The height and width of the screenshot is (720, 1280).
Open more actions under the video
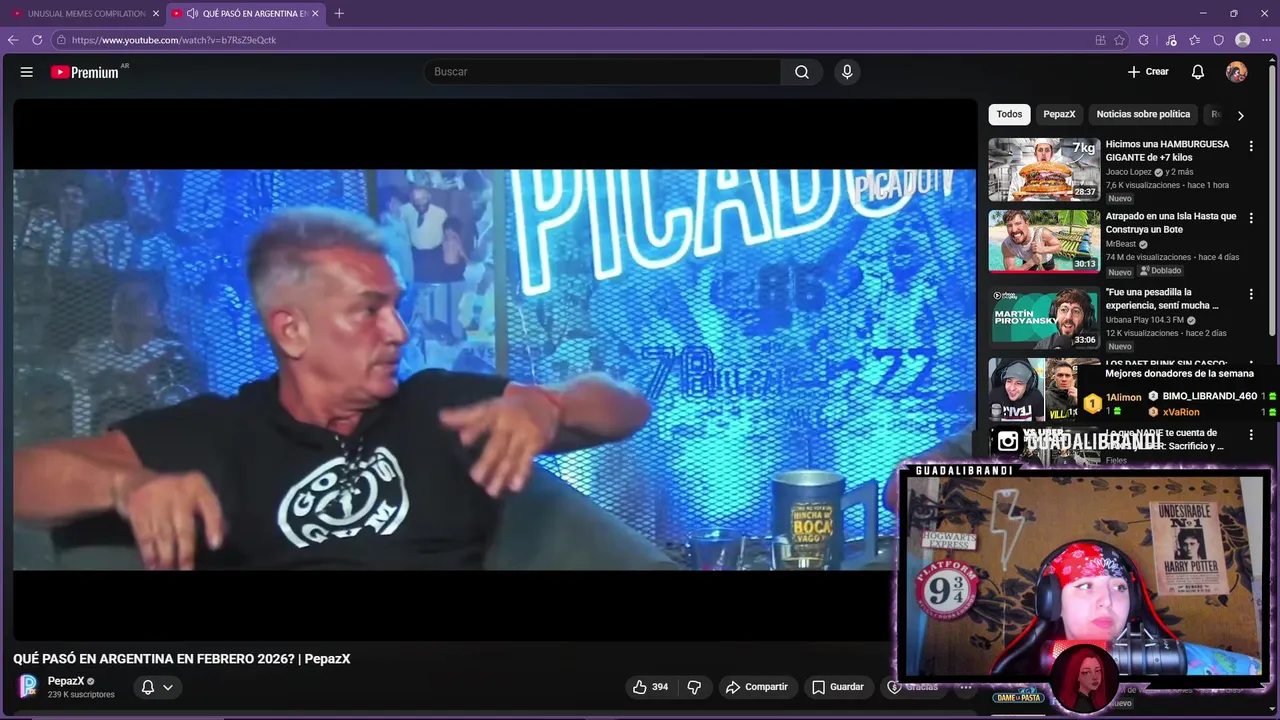point(966,687)
